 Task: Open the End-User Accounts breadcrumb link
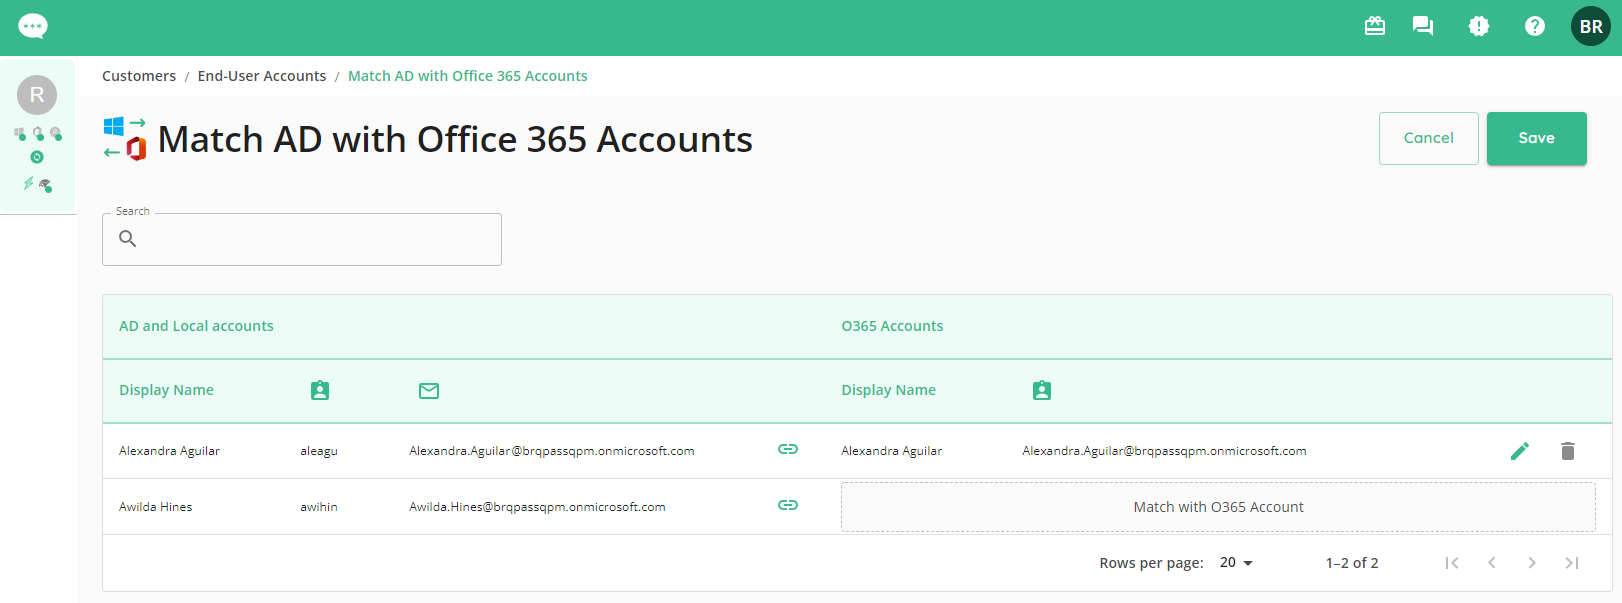(262, 76)
